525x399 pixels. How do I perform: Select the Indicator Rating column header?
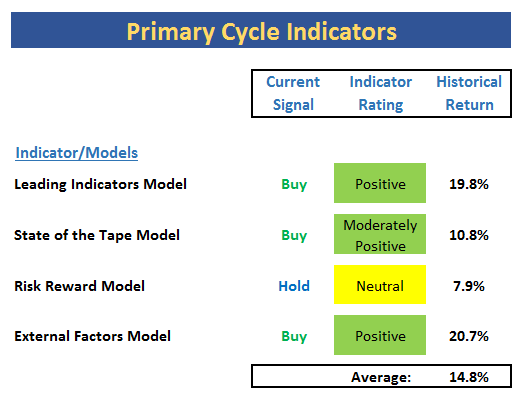pos(381,93)
